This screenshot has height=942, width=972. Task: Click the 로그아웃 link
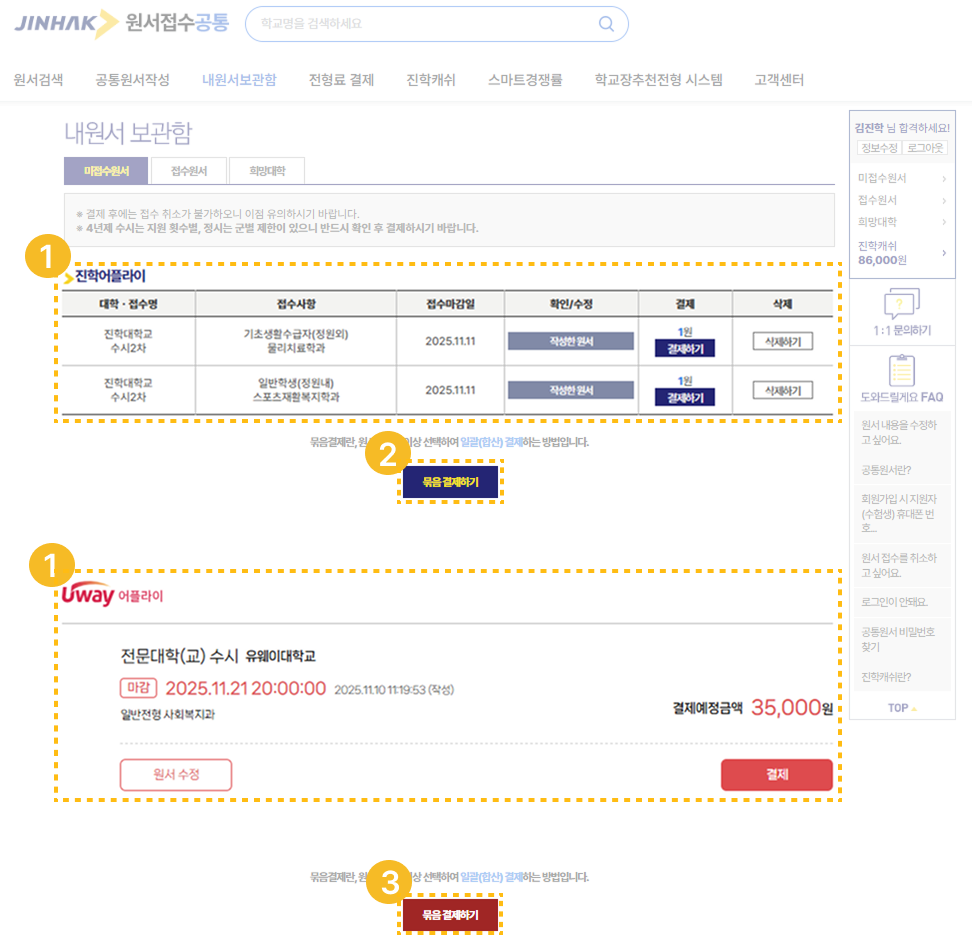(925, 149)
